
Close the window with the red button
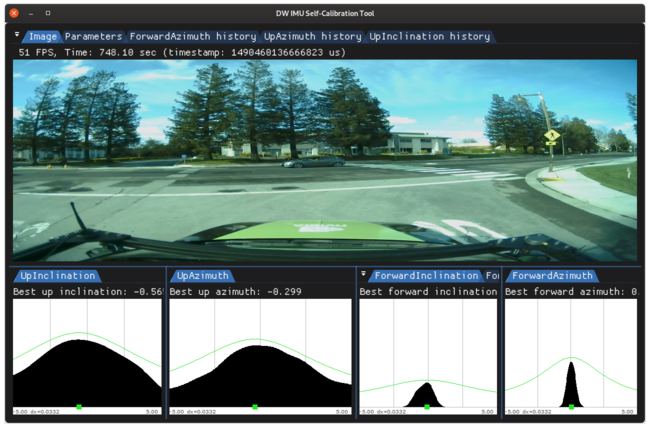click(x=13, y=13)
